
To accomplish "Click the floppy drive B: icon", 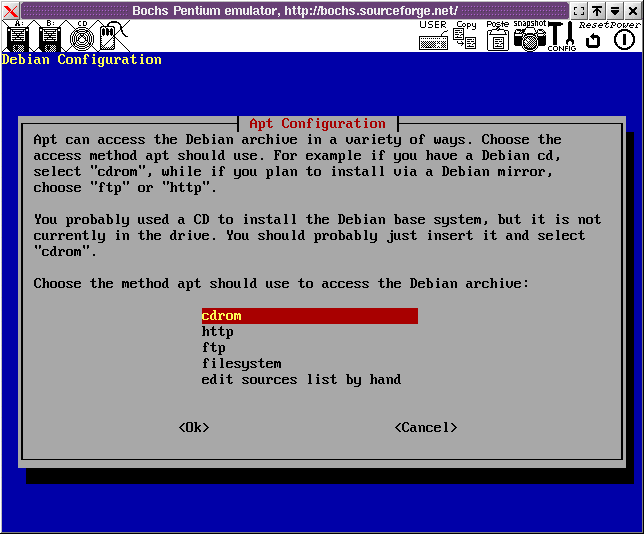I will (x=50, y=37).
